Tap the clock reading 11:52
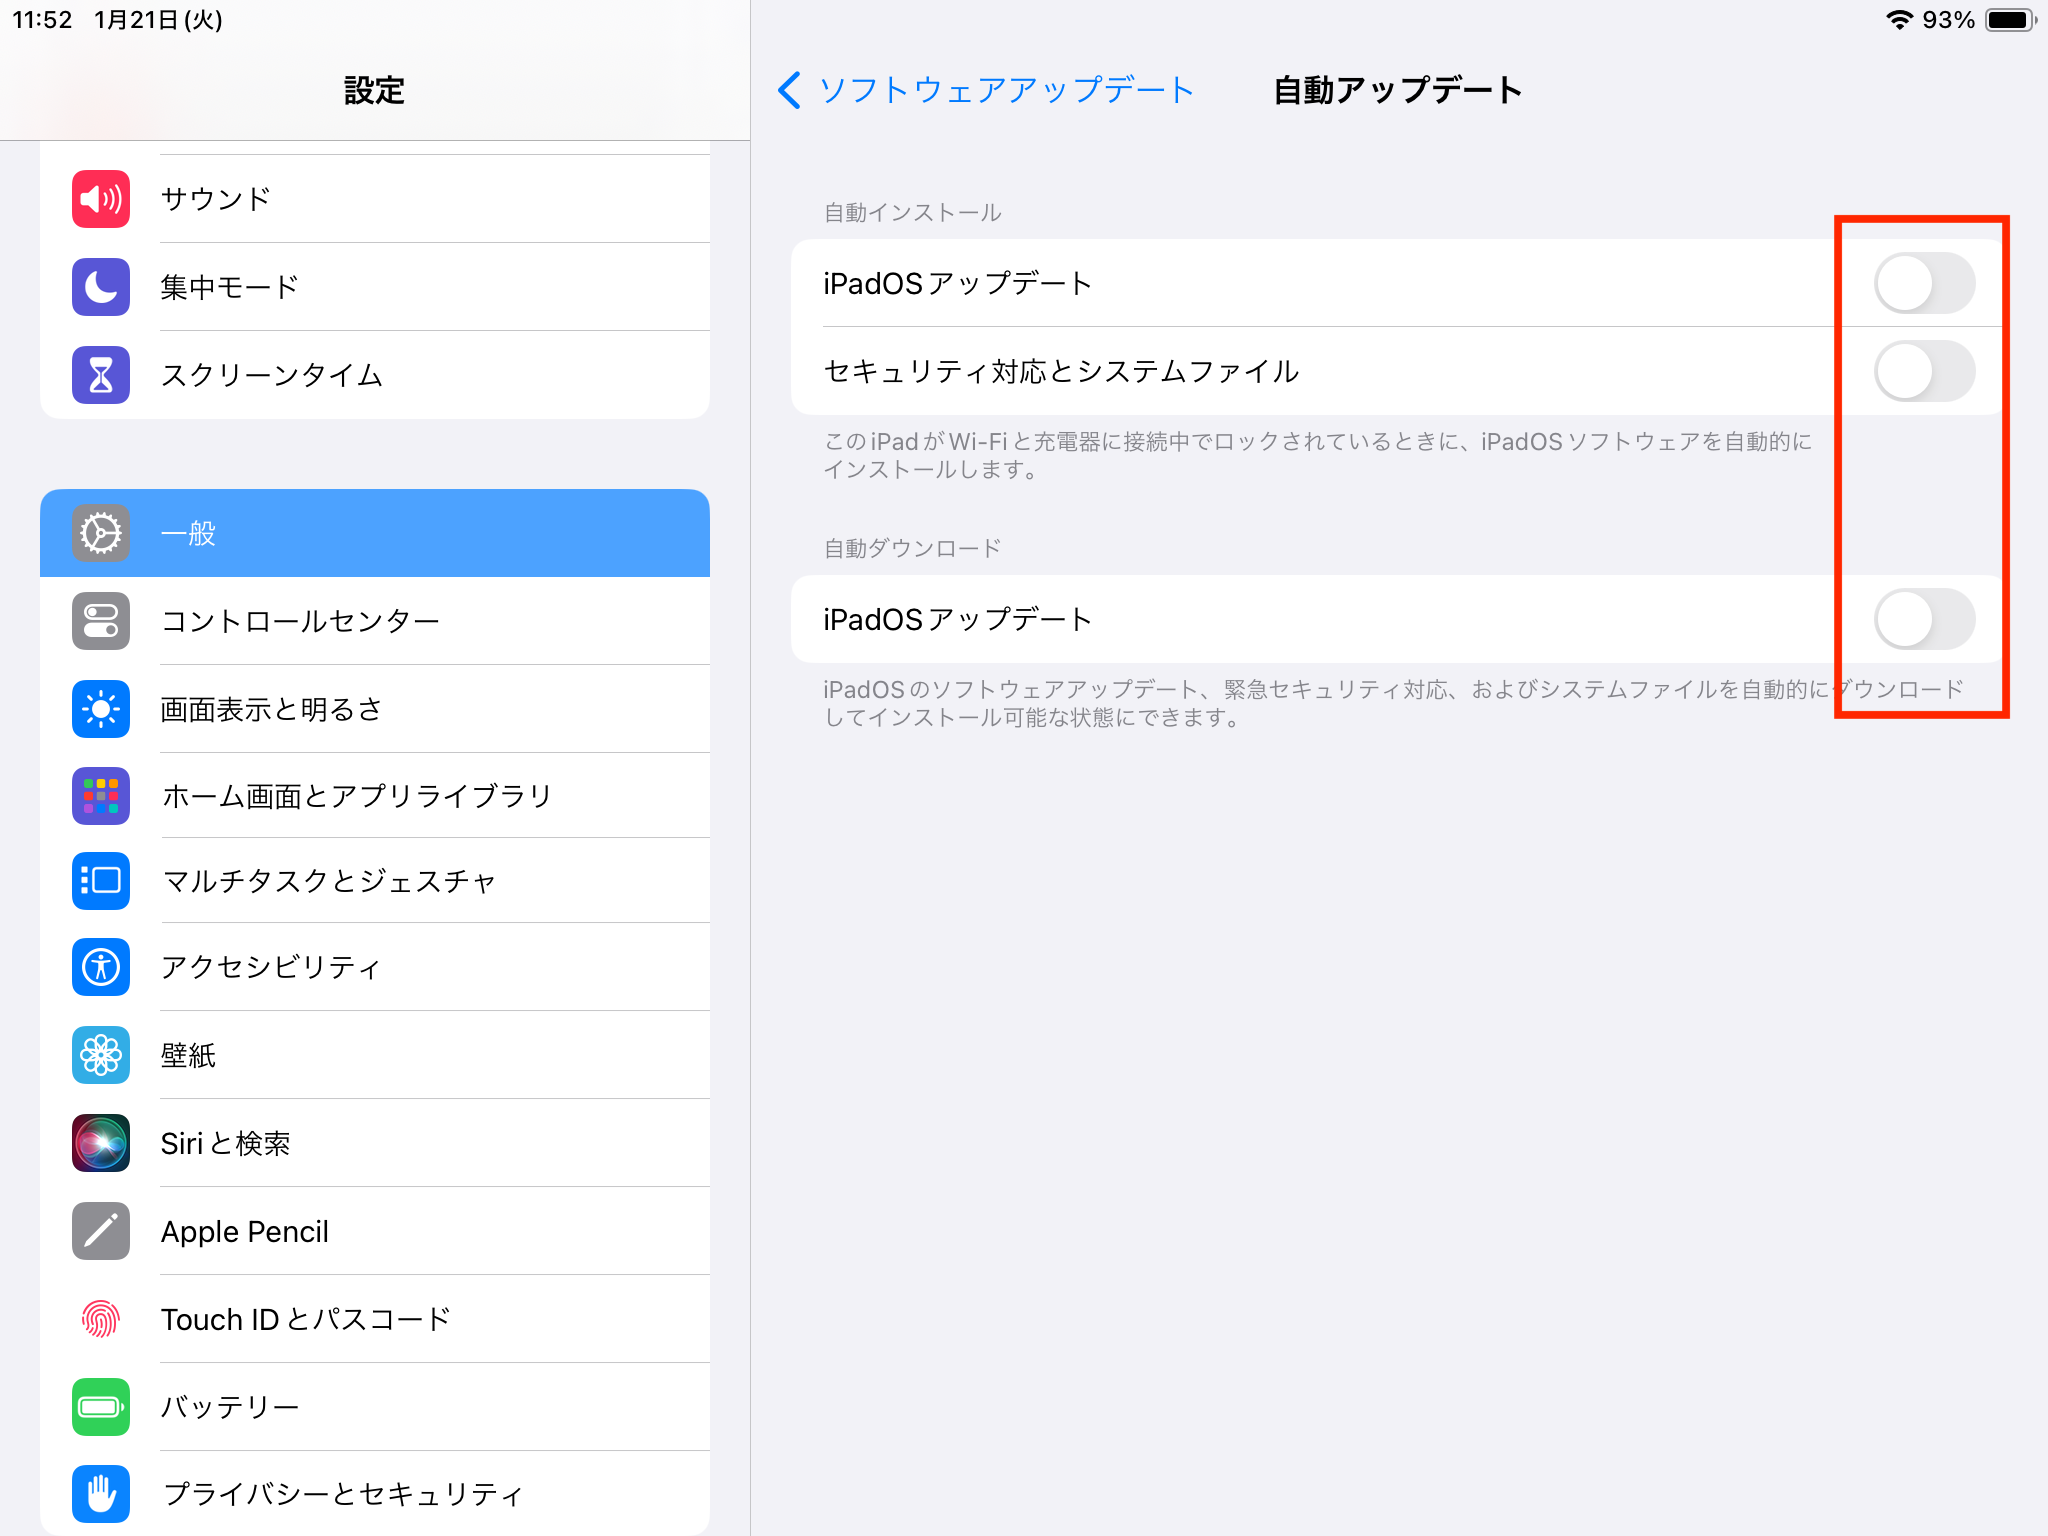The image size is (2048, 1536). 42,20
